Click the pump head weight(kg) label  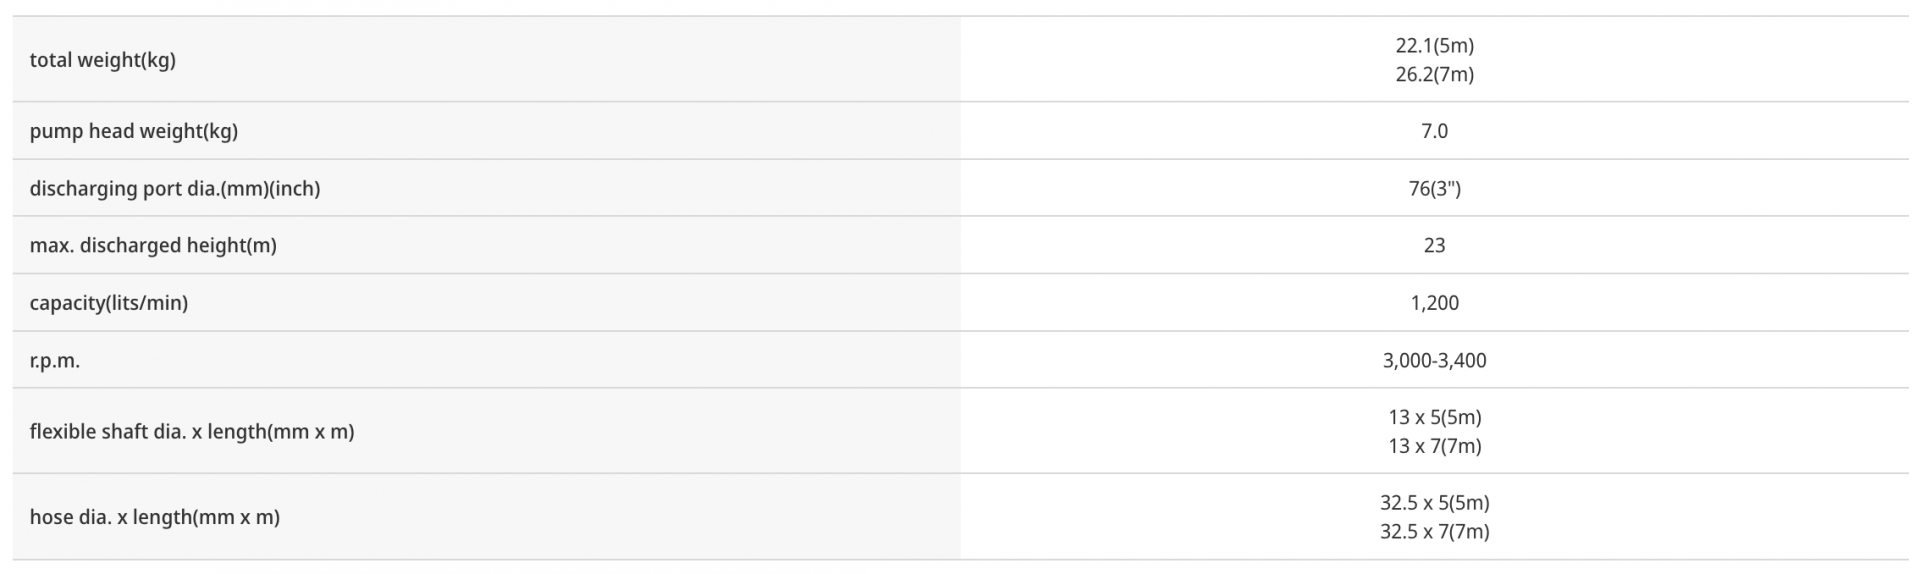coord(133,131)
